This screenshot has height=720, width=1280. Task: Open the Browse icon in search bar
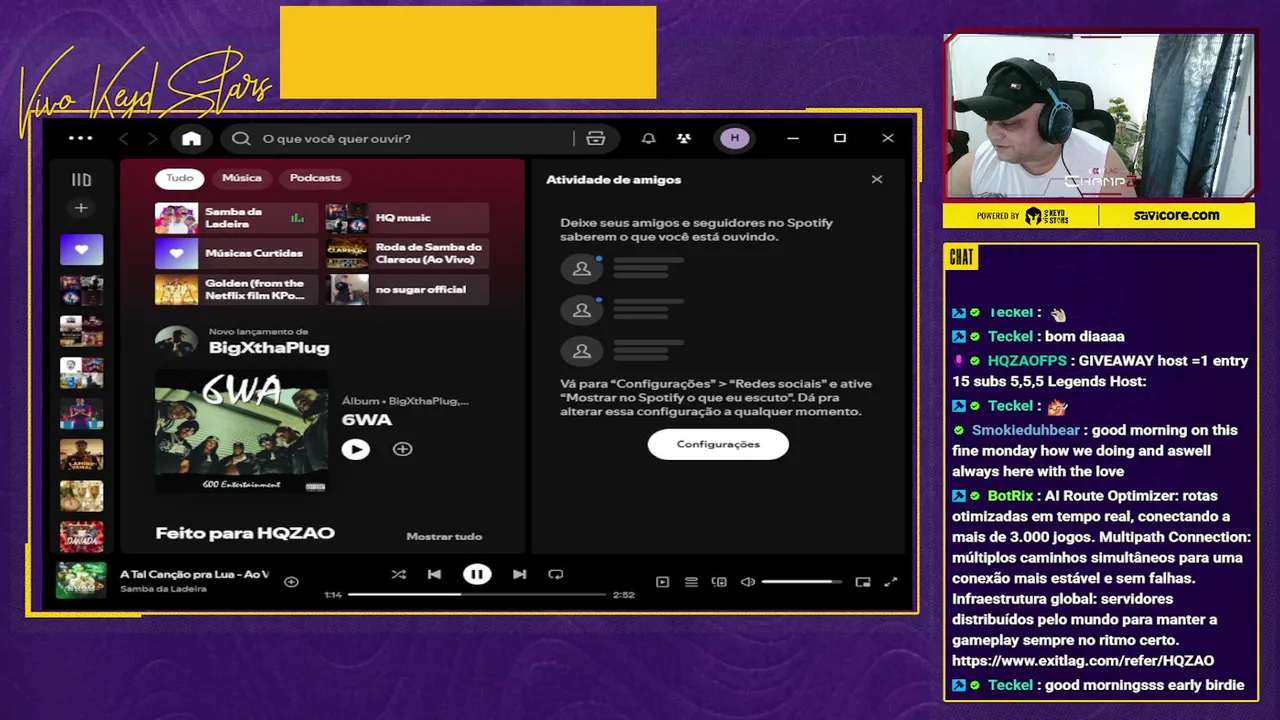tap(596, 138)
